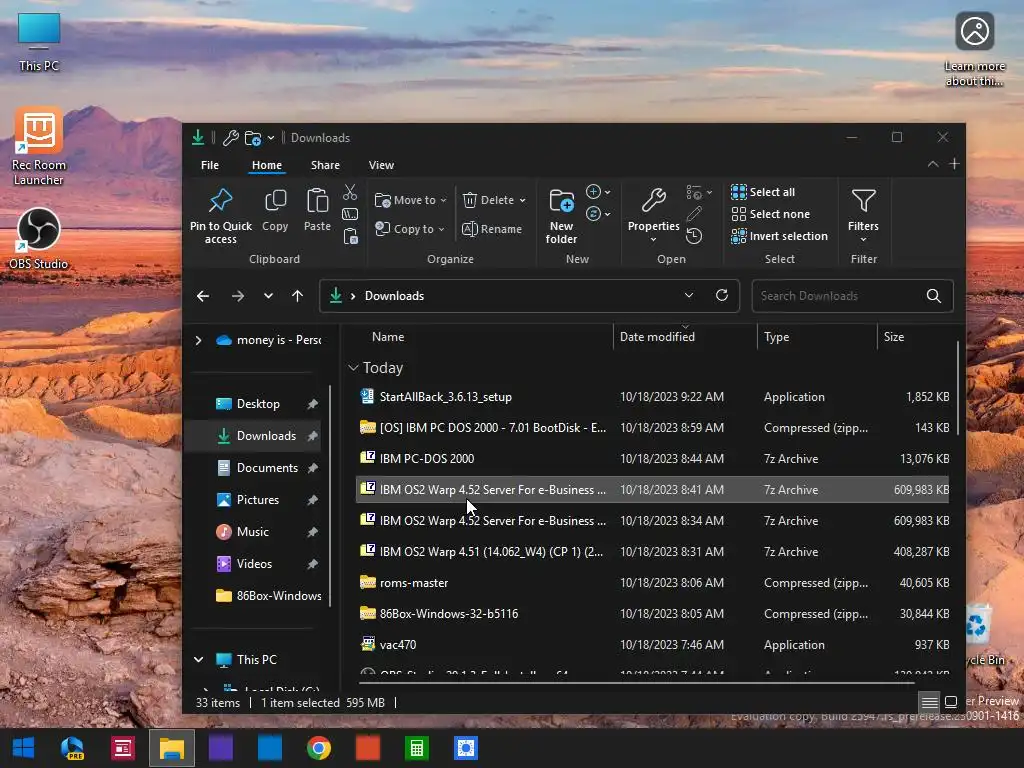The height and width of the screenshot is (768, 1024).
Task: Click the Windows Start button
Action: tap(24, 748)
